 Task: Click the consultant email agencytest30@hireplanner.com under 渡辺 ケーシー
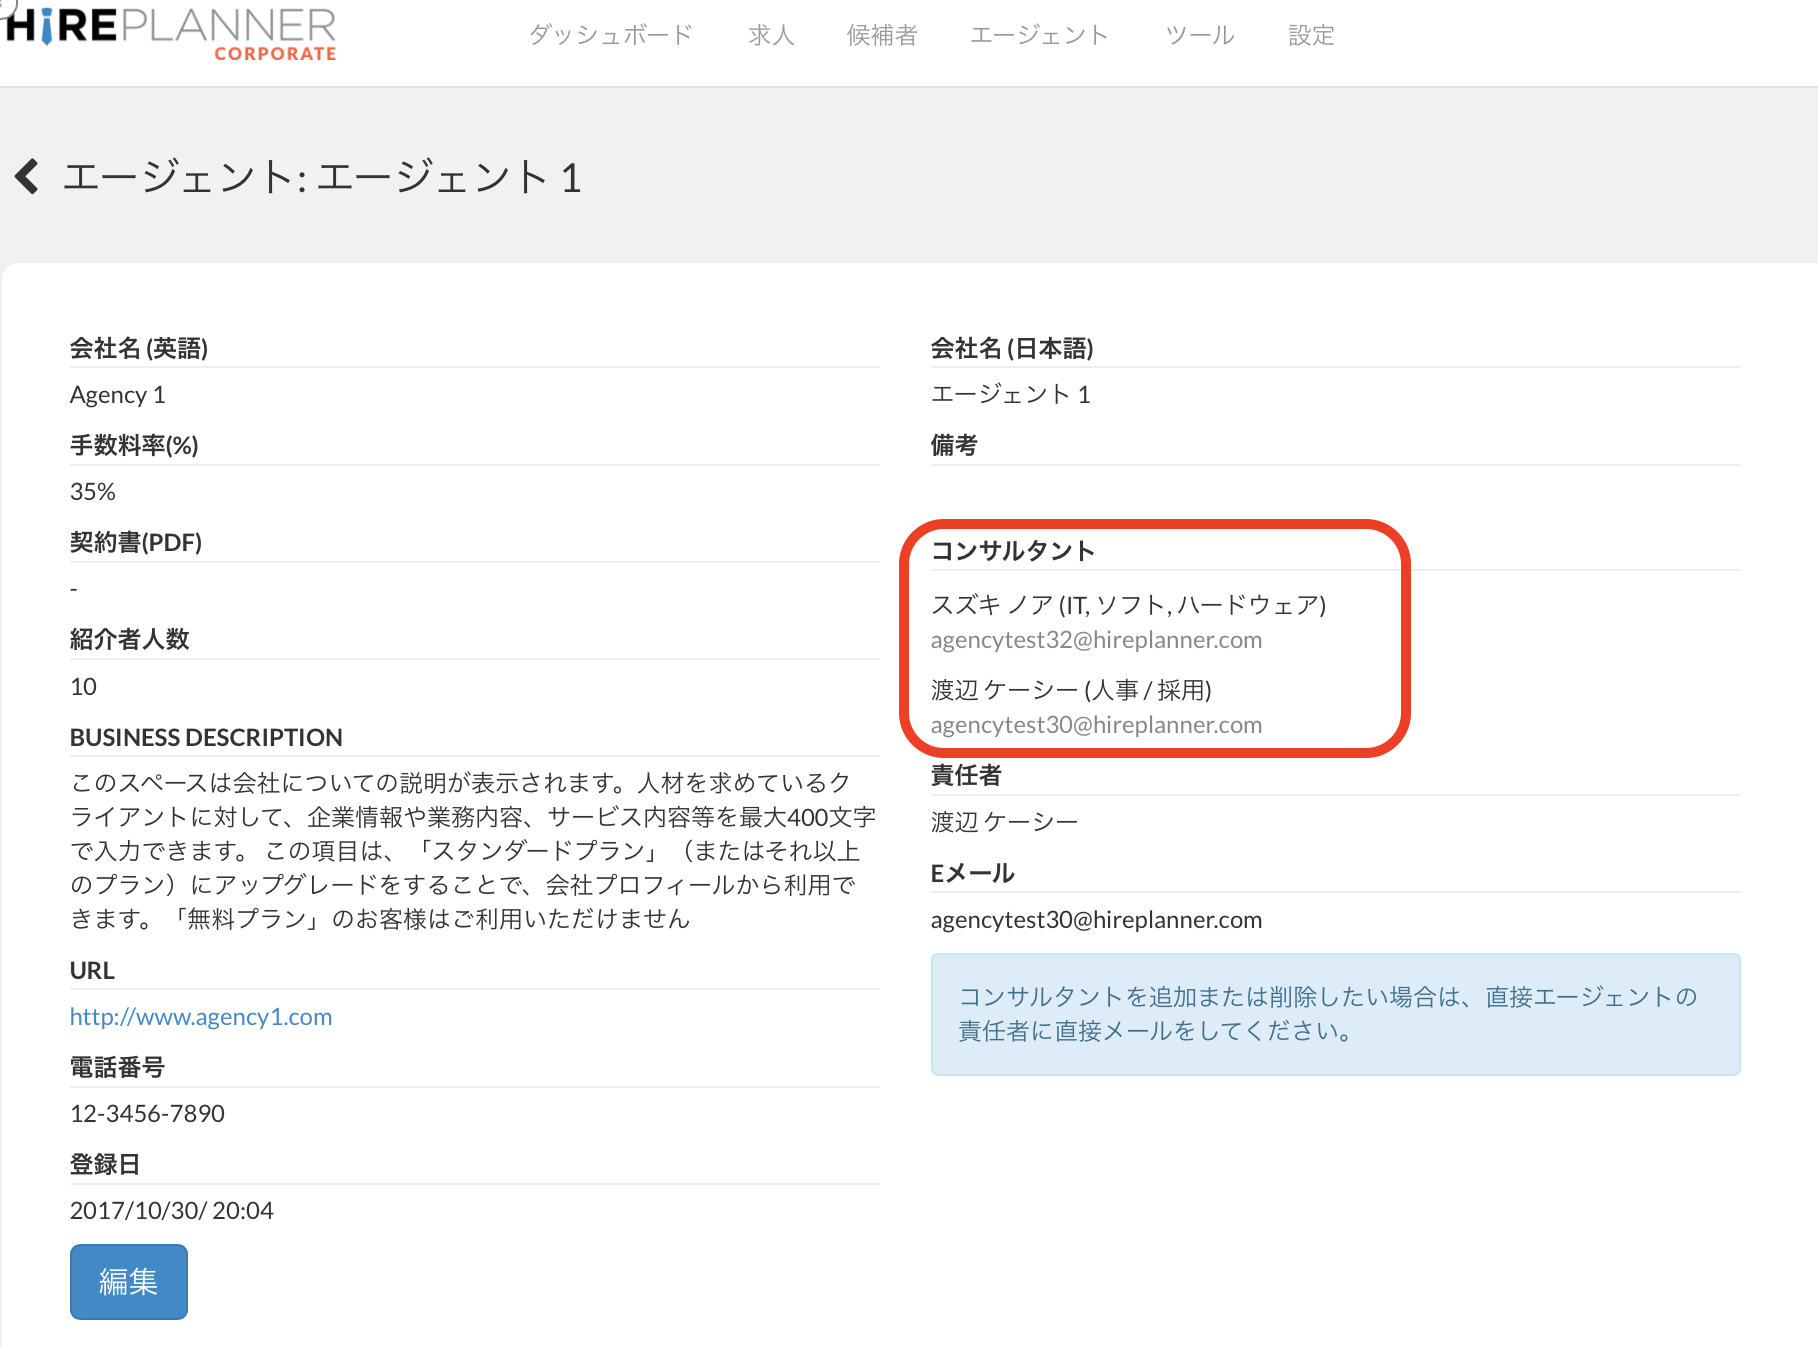[x=1096, y=725]
